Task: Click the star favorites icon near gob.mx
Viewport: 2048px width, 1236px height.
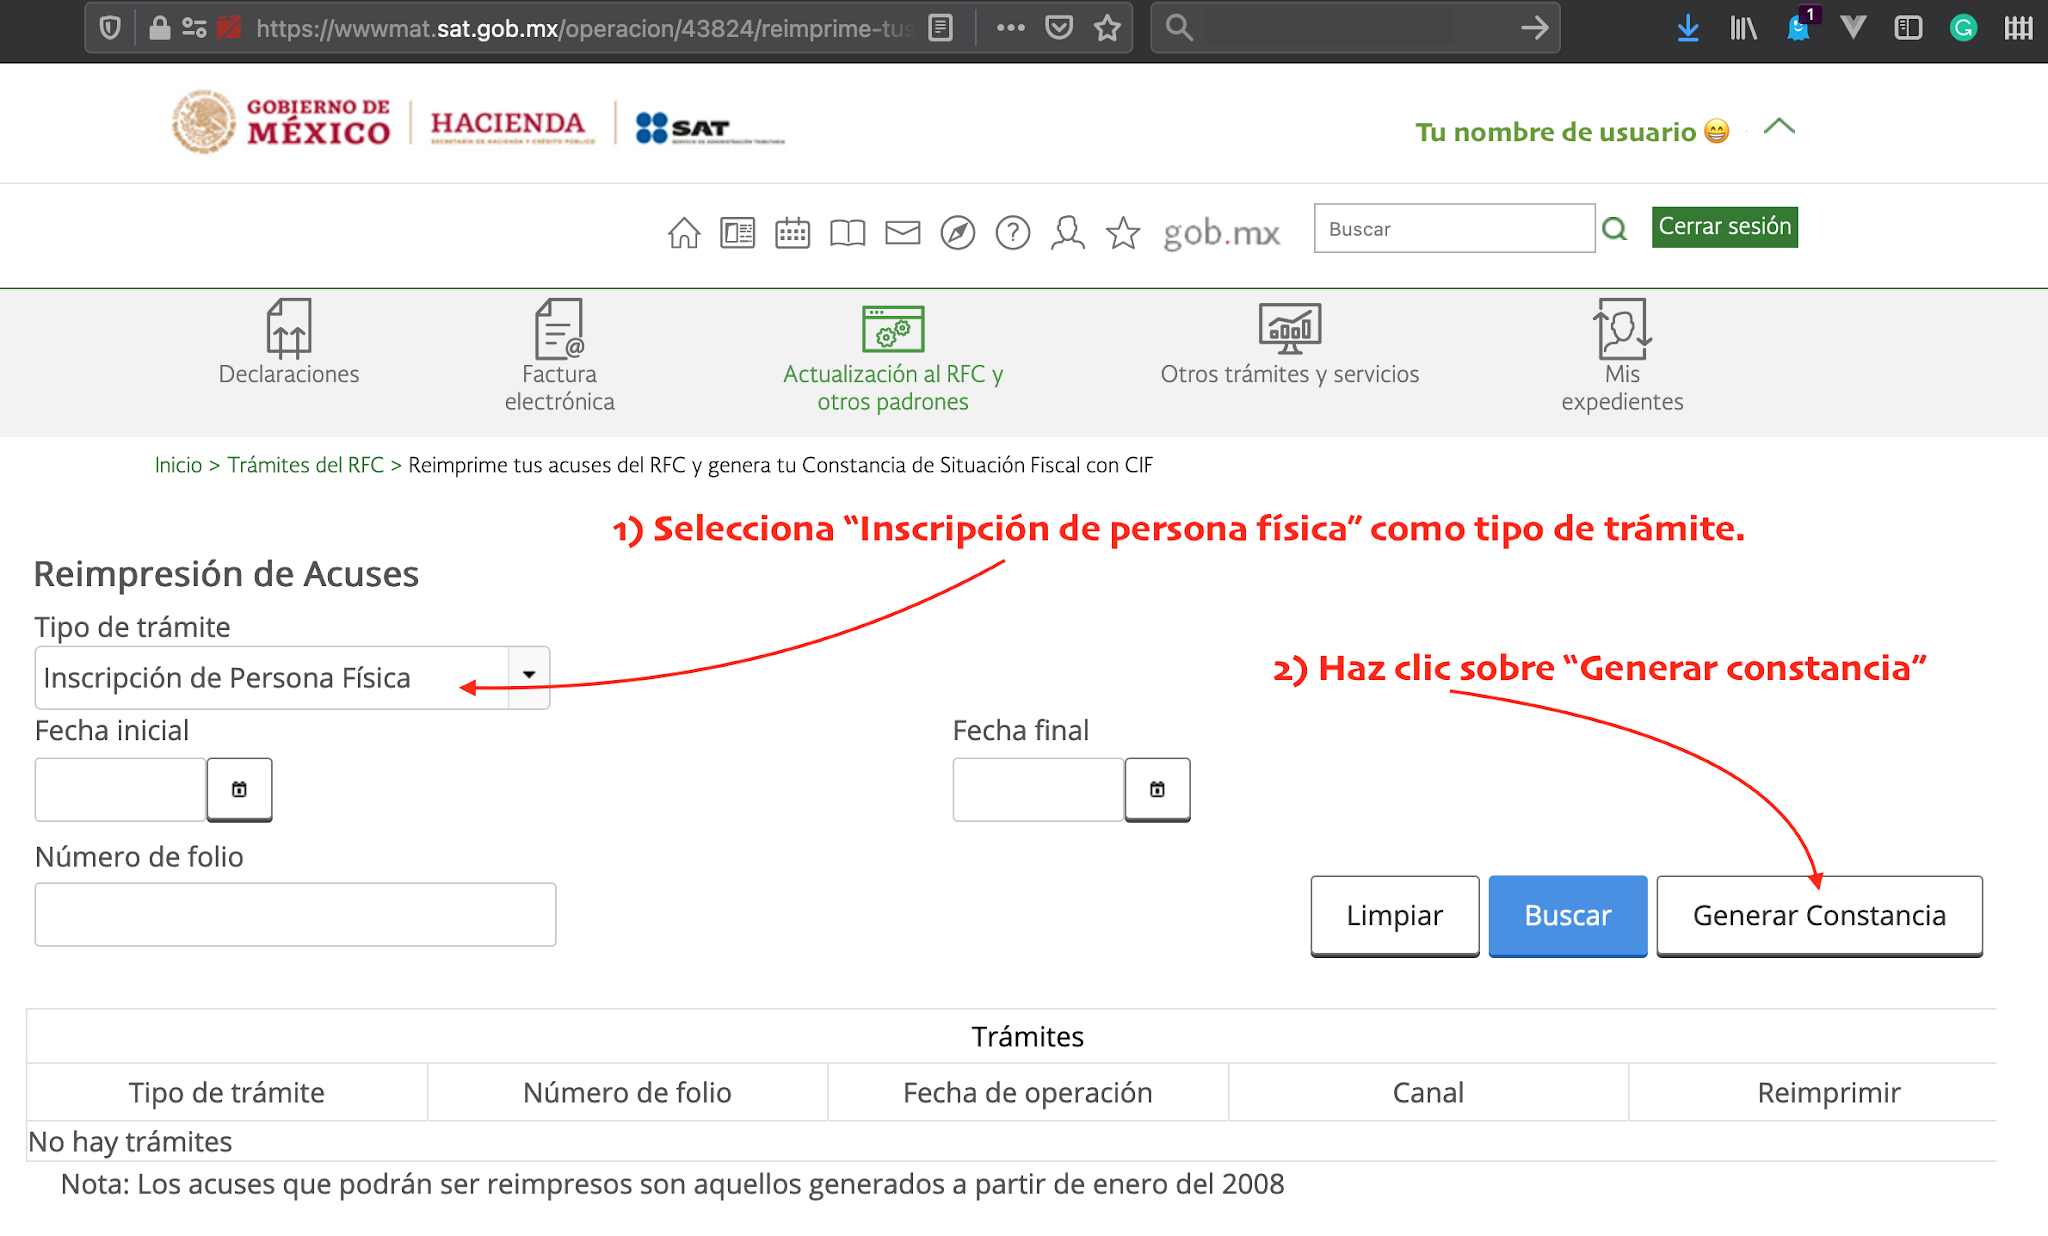Action: [1122, 232]
